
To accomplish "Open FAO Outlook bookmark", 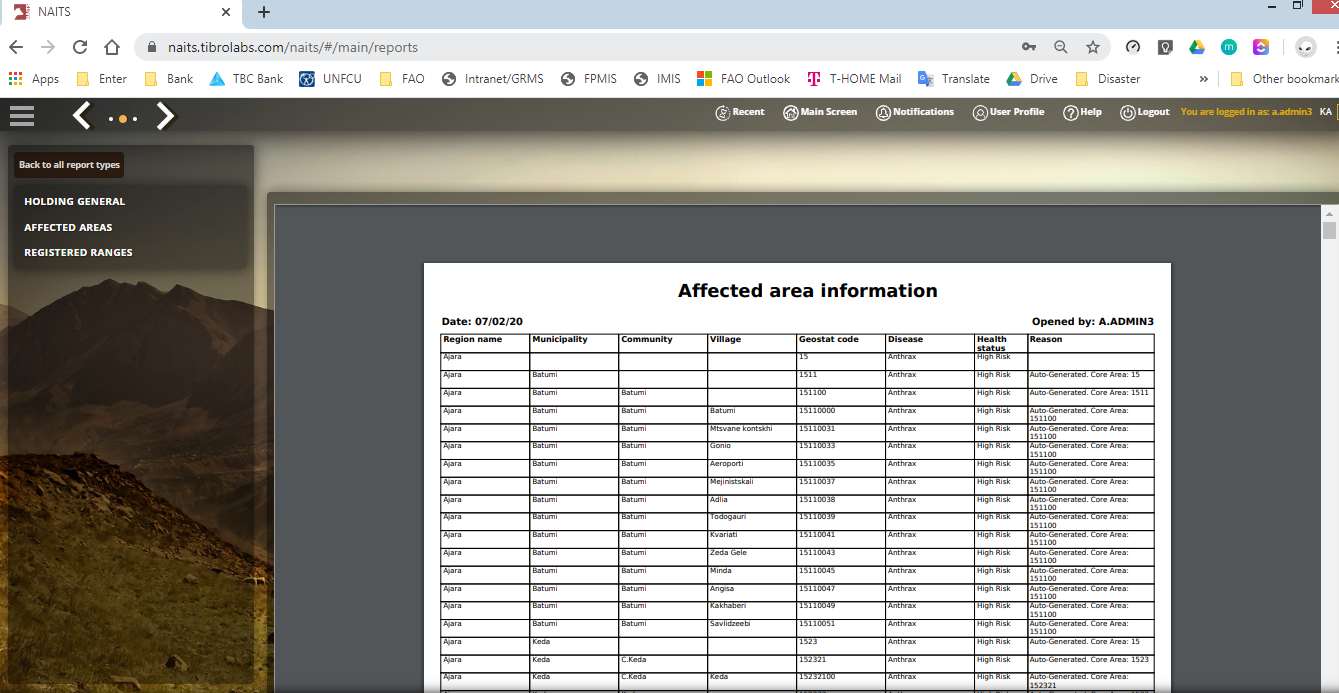I will click(743, 79).
